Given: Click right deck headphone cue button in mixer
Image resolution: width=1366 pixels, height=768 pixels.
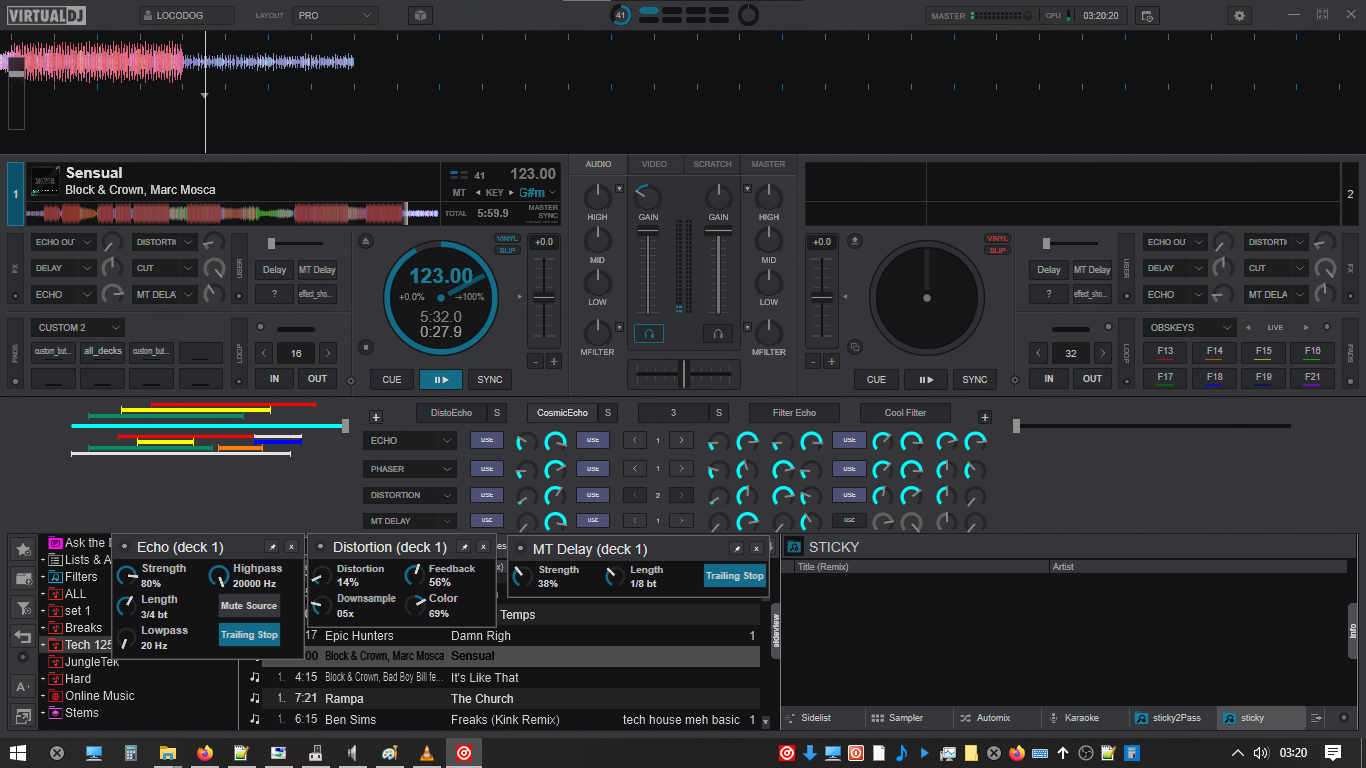Looking at the screenshot, I should coord(718,333).
